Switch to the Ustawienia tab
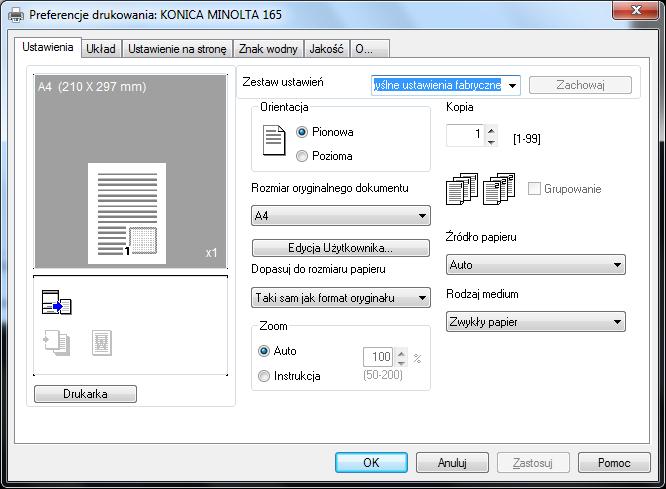This screenshot has height=489, width=666. point(48,47)
